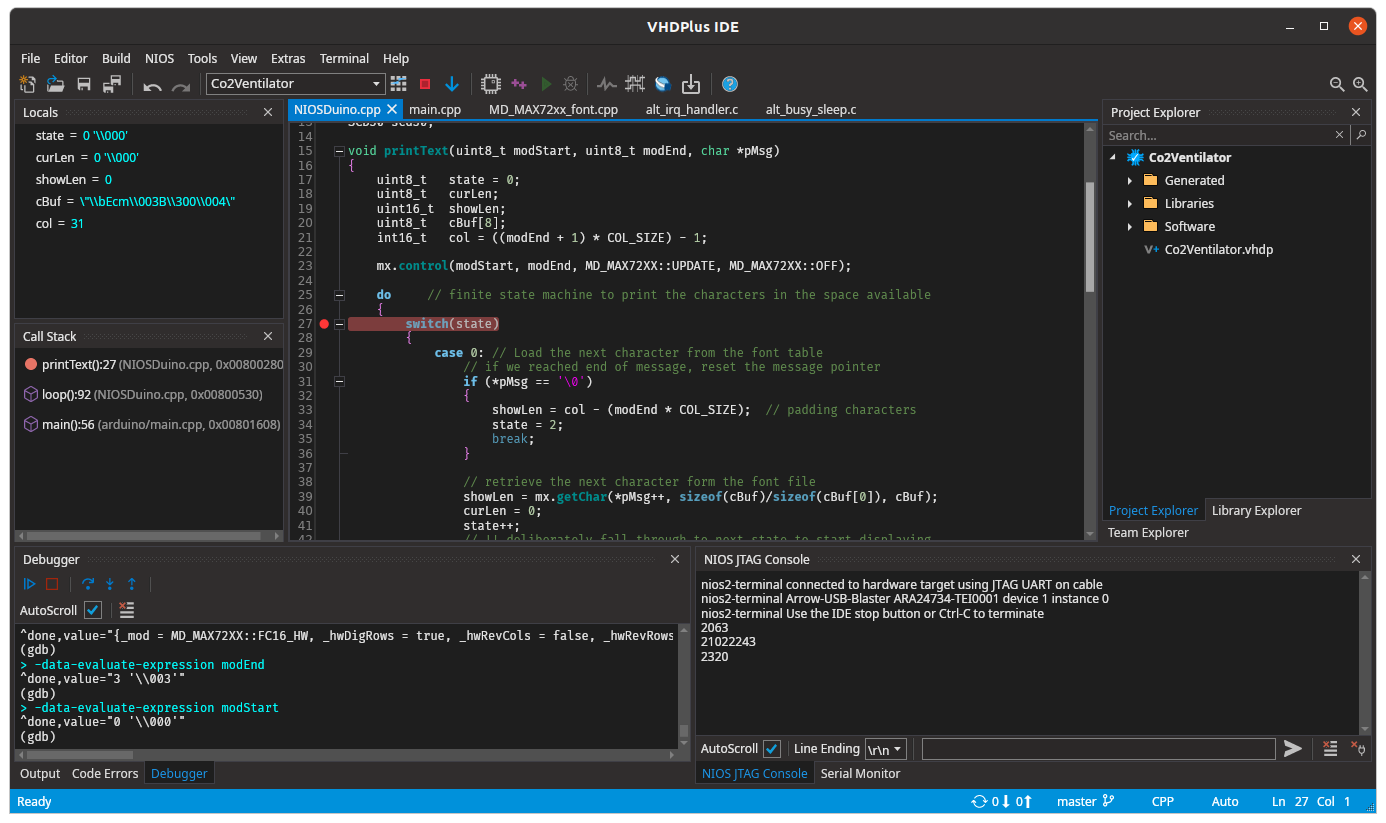Screen dimensions: 1386x823
Task: Close the Locals panel
Action: point(268,113)
